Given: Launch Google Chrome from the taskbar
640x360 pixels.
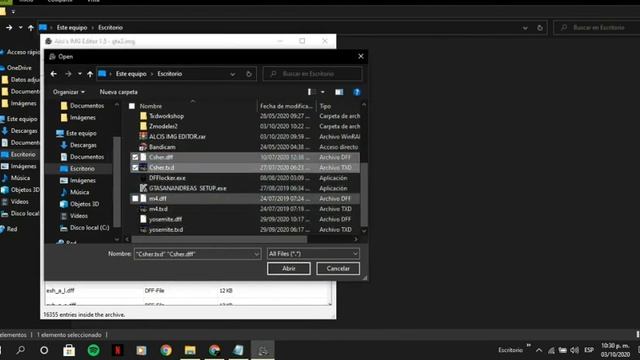Looking at the screenshot, I should point(166,350).
